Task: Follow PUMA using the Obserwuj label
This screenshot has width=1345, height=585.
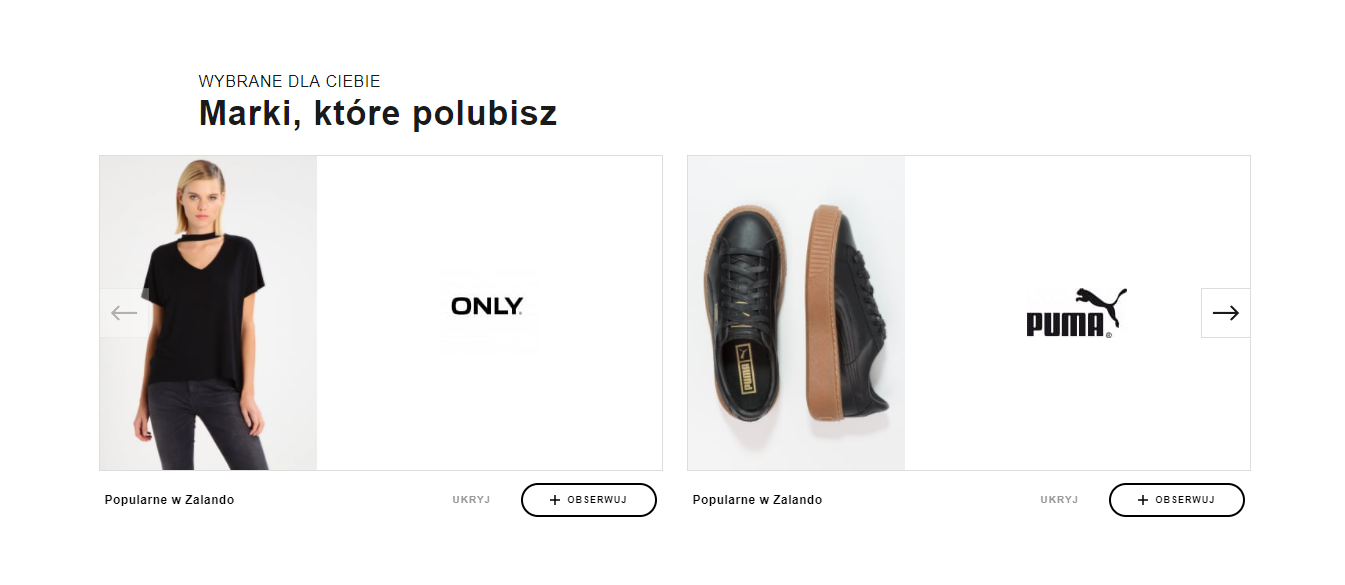Action: tap(1185, 500)
